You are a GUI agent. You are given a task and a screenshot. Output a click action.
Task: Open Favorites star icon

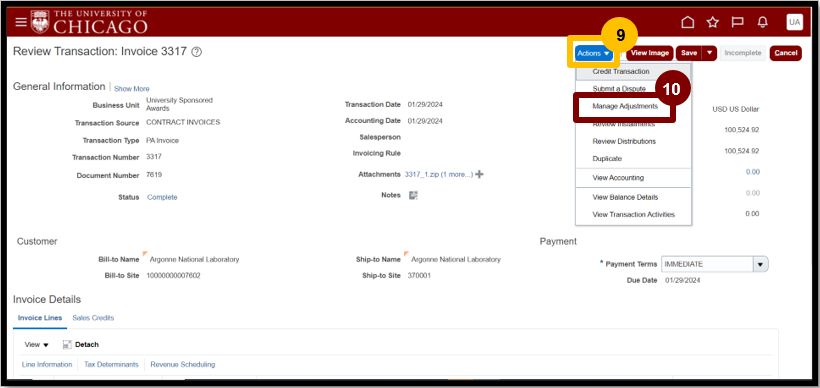(712, 22)
